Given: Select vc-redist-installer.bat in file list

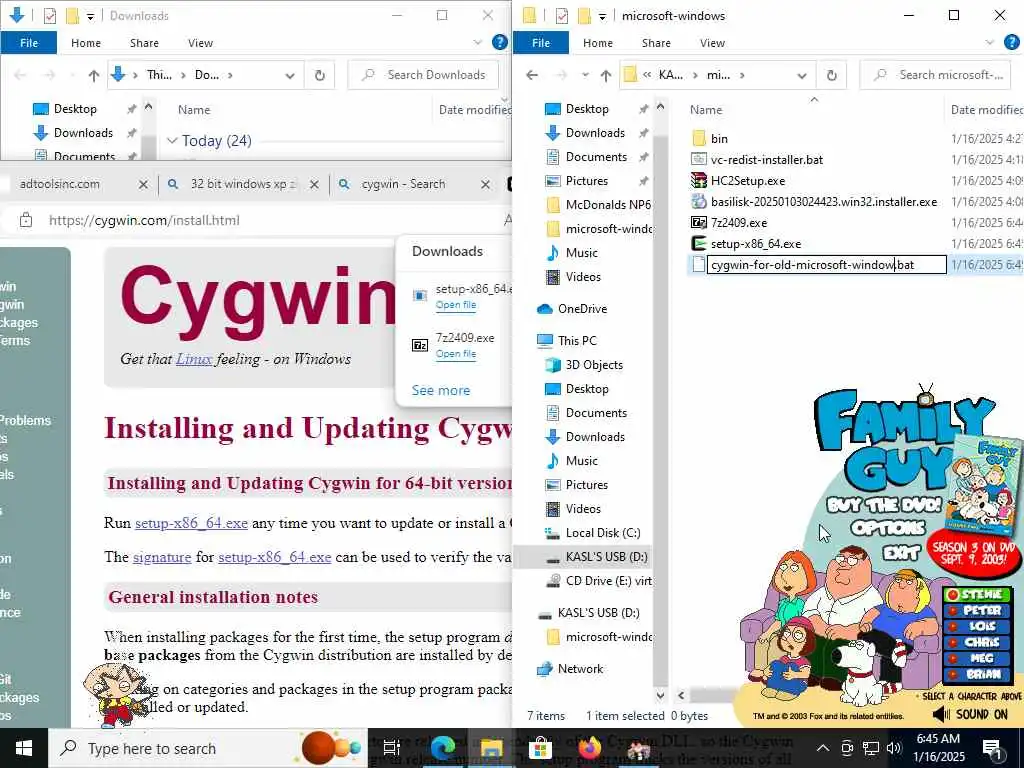Looking at the screenshot, I should [767, 159].
